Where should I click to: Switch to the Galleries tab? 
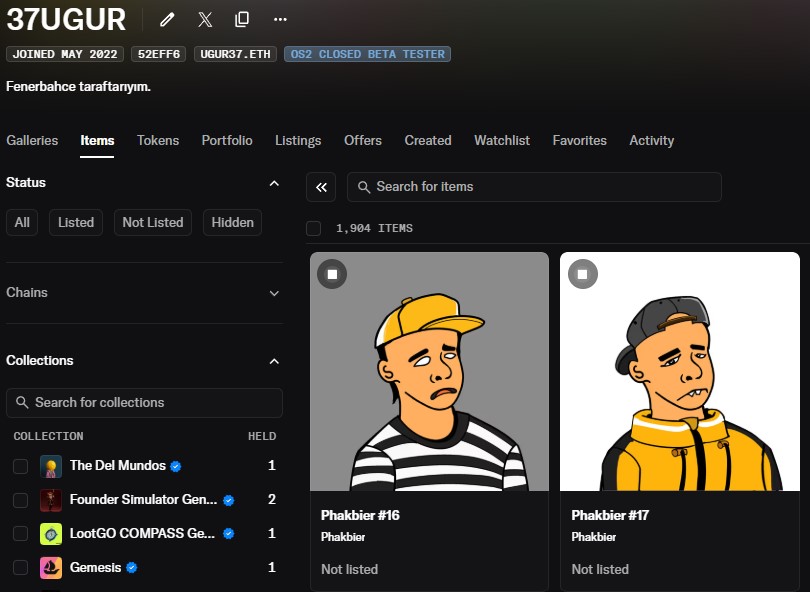[x=32, y=141]
